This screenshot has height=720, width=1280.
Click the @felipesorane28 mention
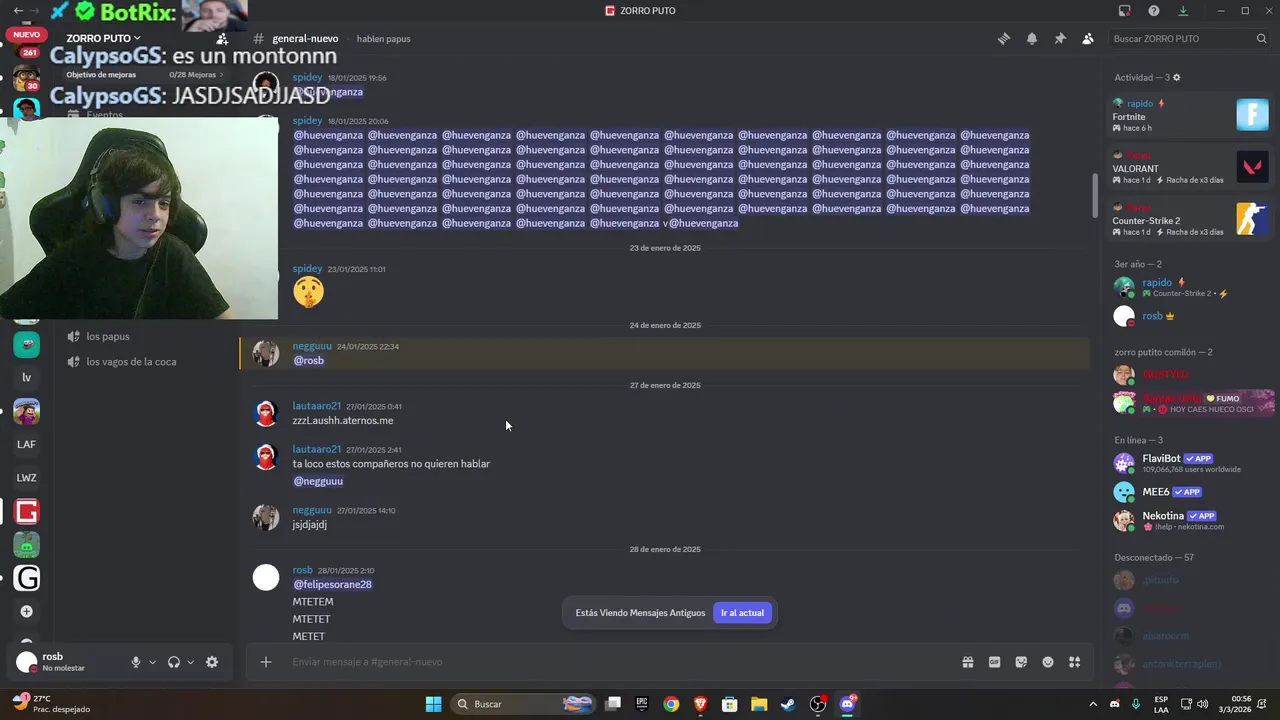click(x=332, y=585)
